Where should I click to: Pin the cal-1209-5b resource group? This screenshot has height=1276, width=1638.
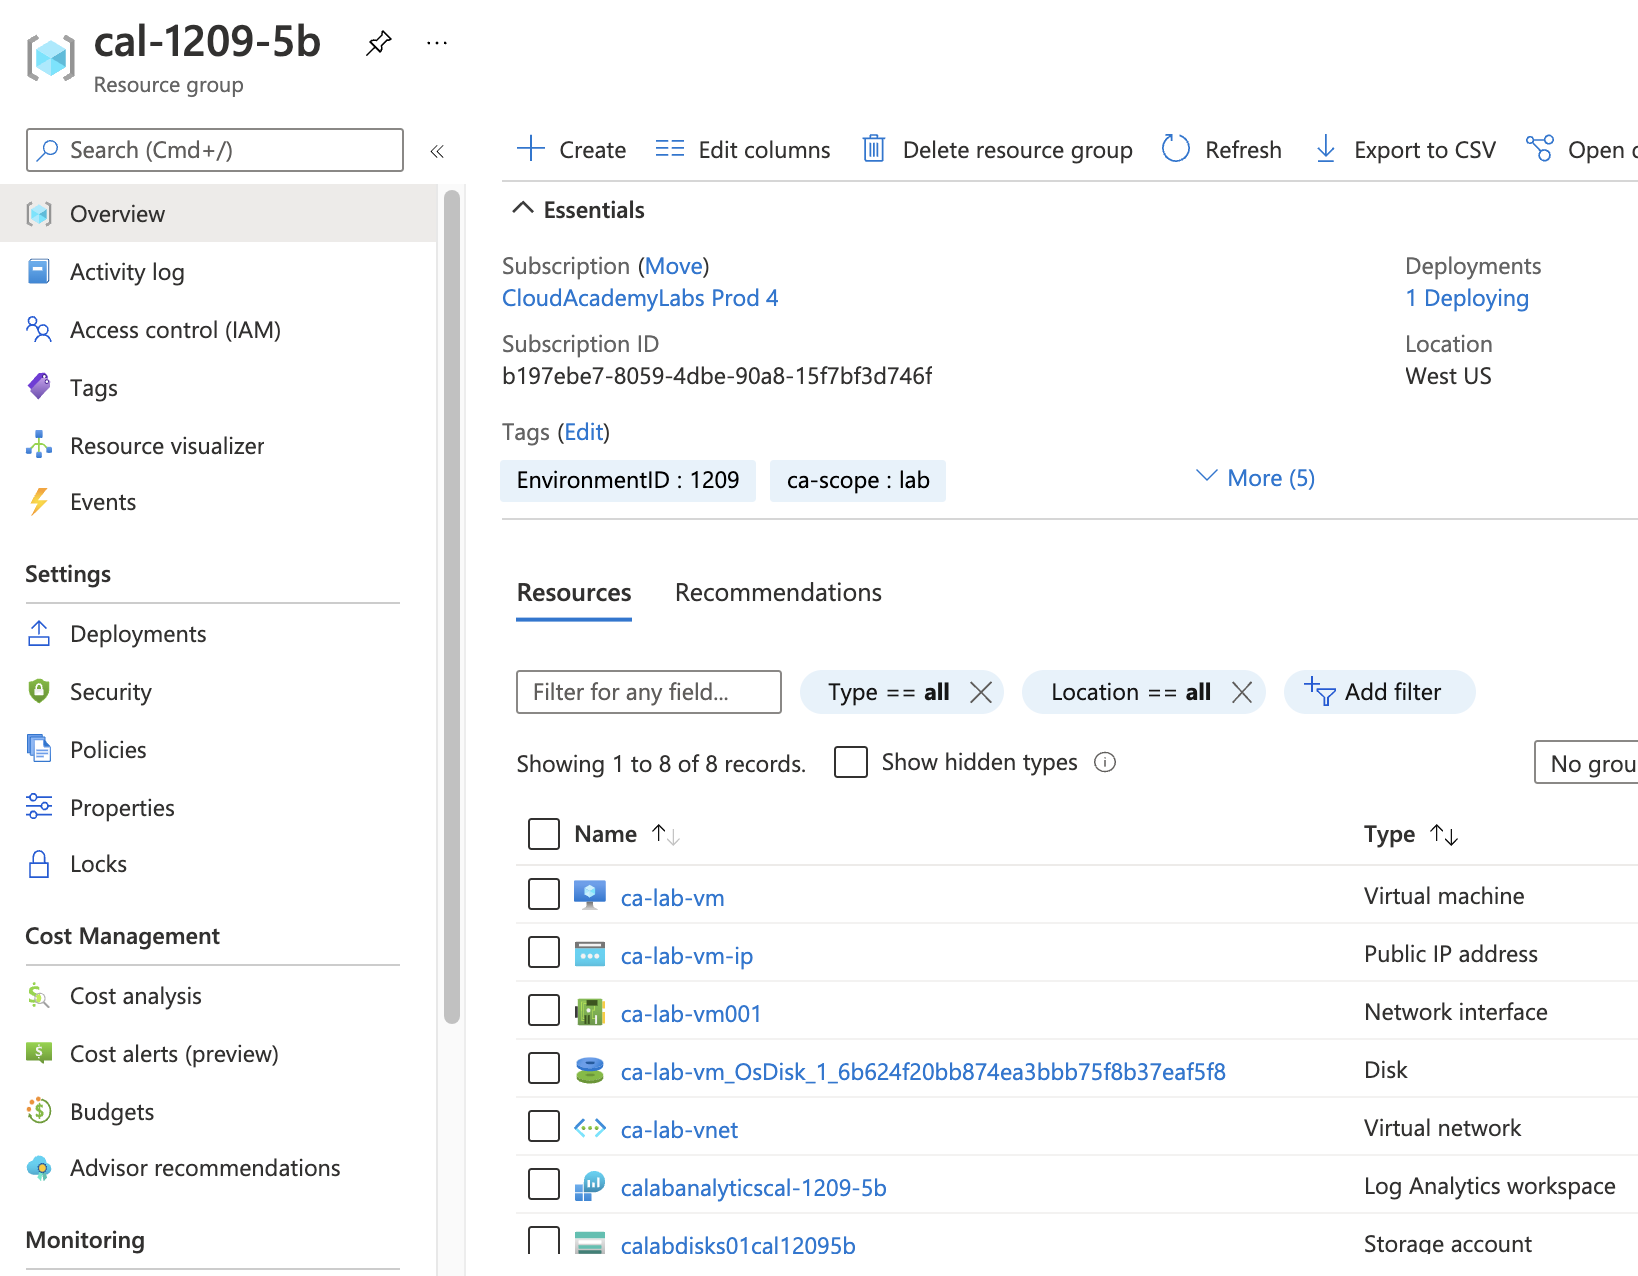(x=378, y=43)
